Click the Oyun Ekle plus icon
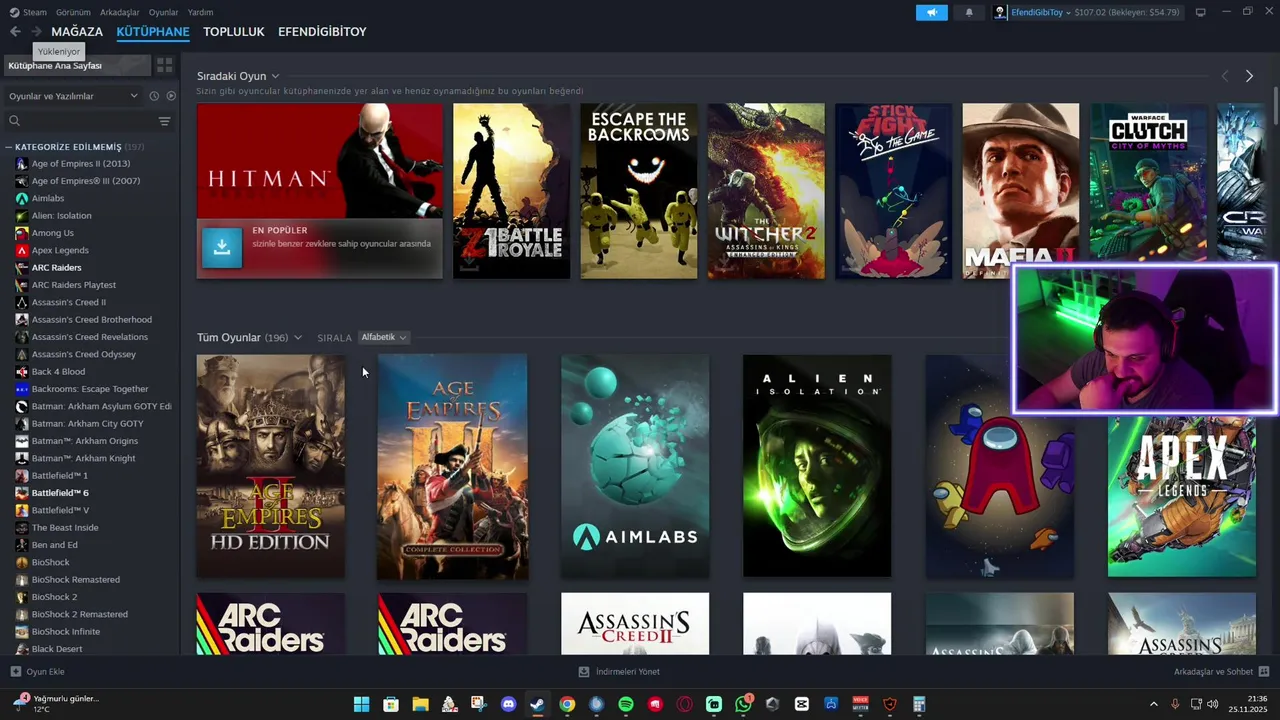 click(15, 672)
